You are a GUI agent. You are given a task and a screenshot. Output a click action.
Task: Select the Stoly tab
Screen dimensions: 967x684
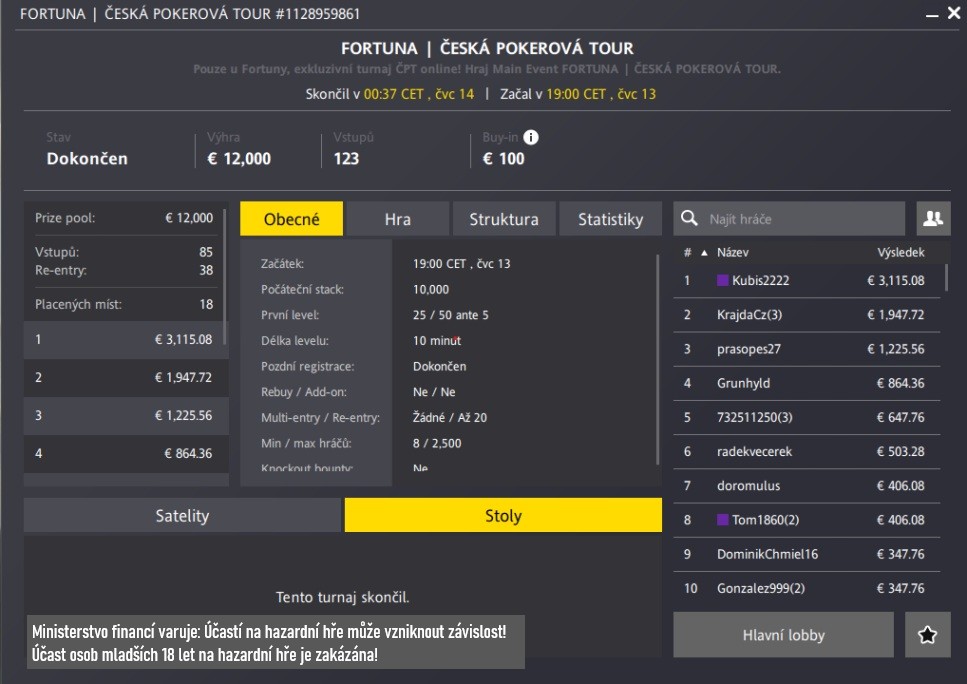(x=503, y=515)
